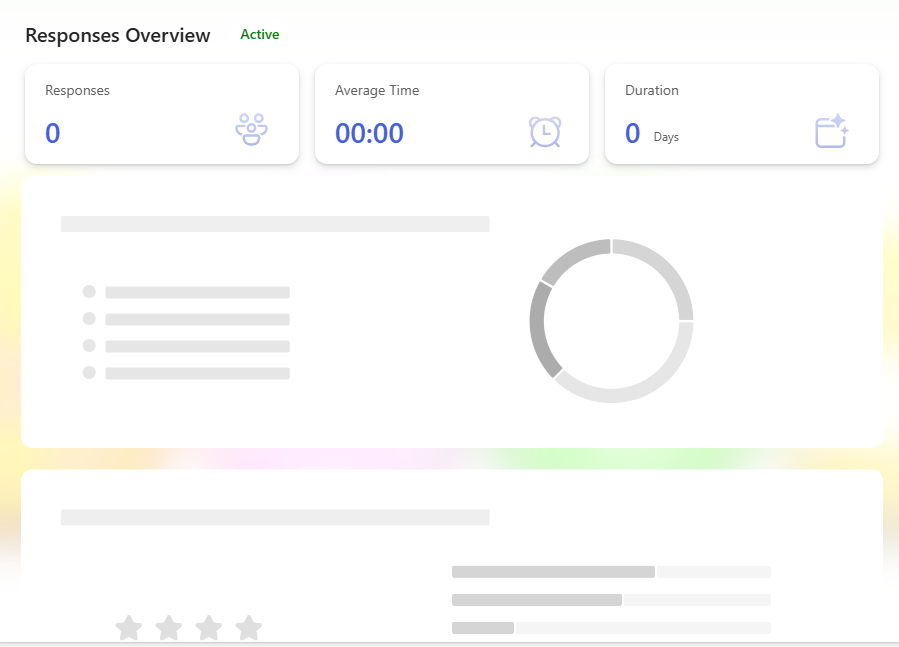Click the Average Time label
Viewport: 899px width, 647px height.
click(x=377, y=91)
